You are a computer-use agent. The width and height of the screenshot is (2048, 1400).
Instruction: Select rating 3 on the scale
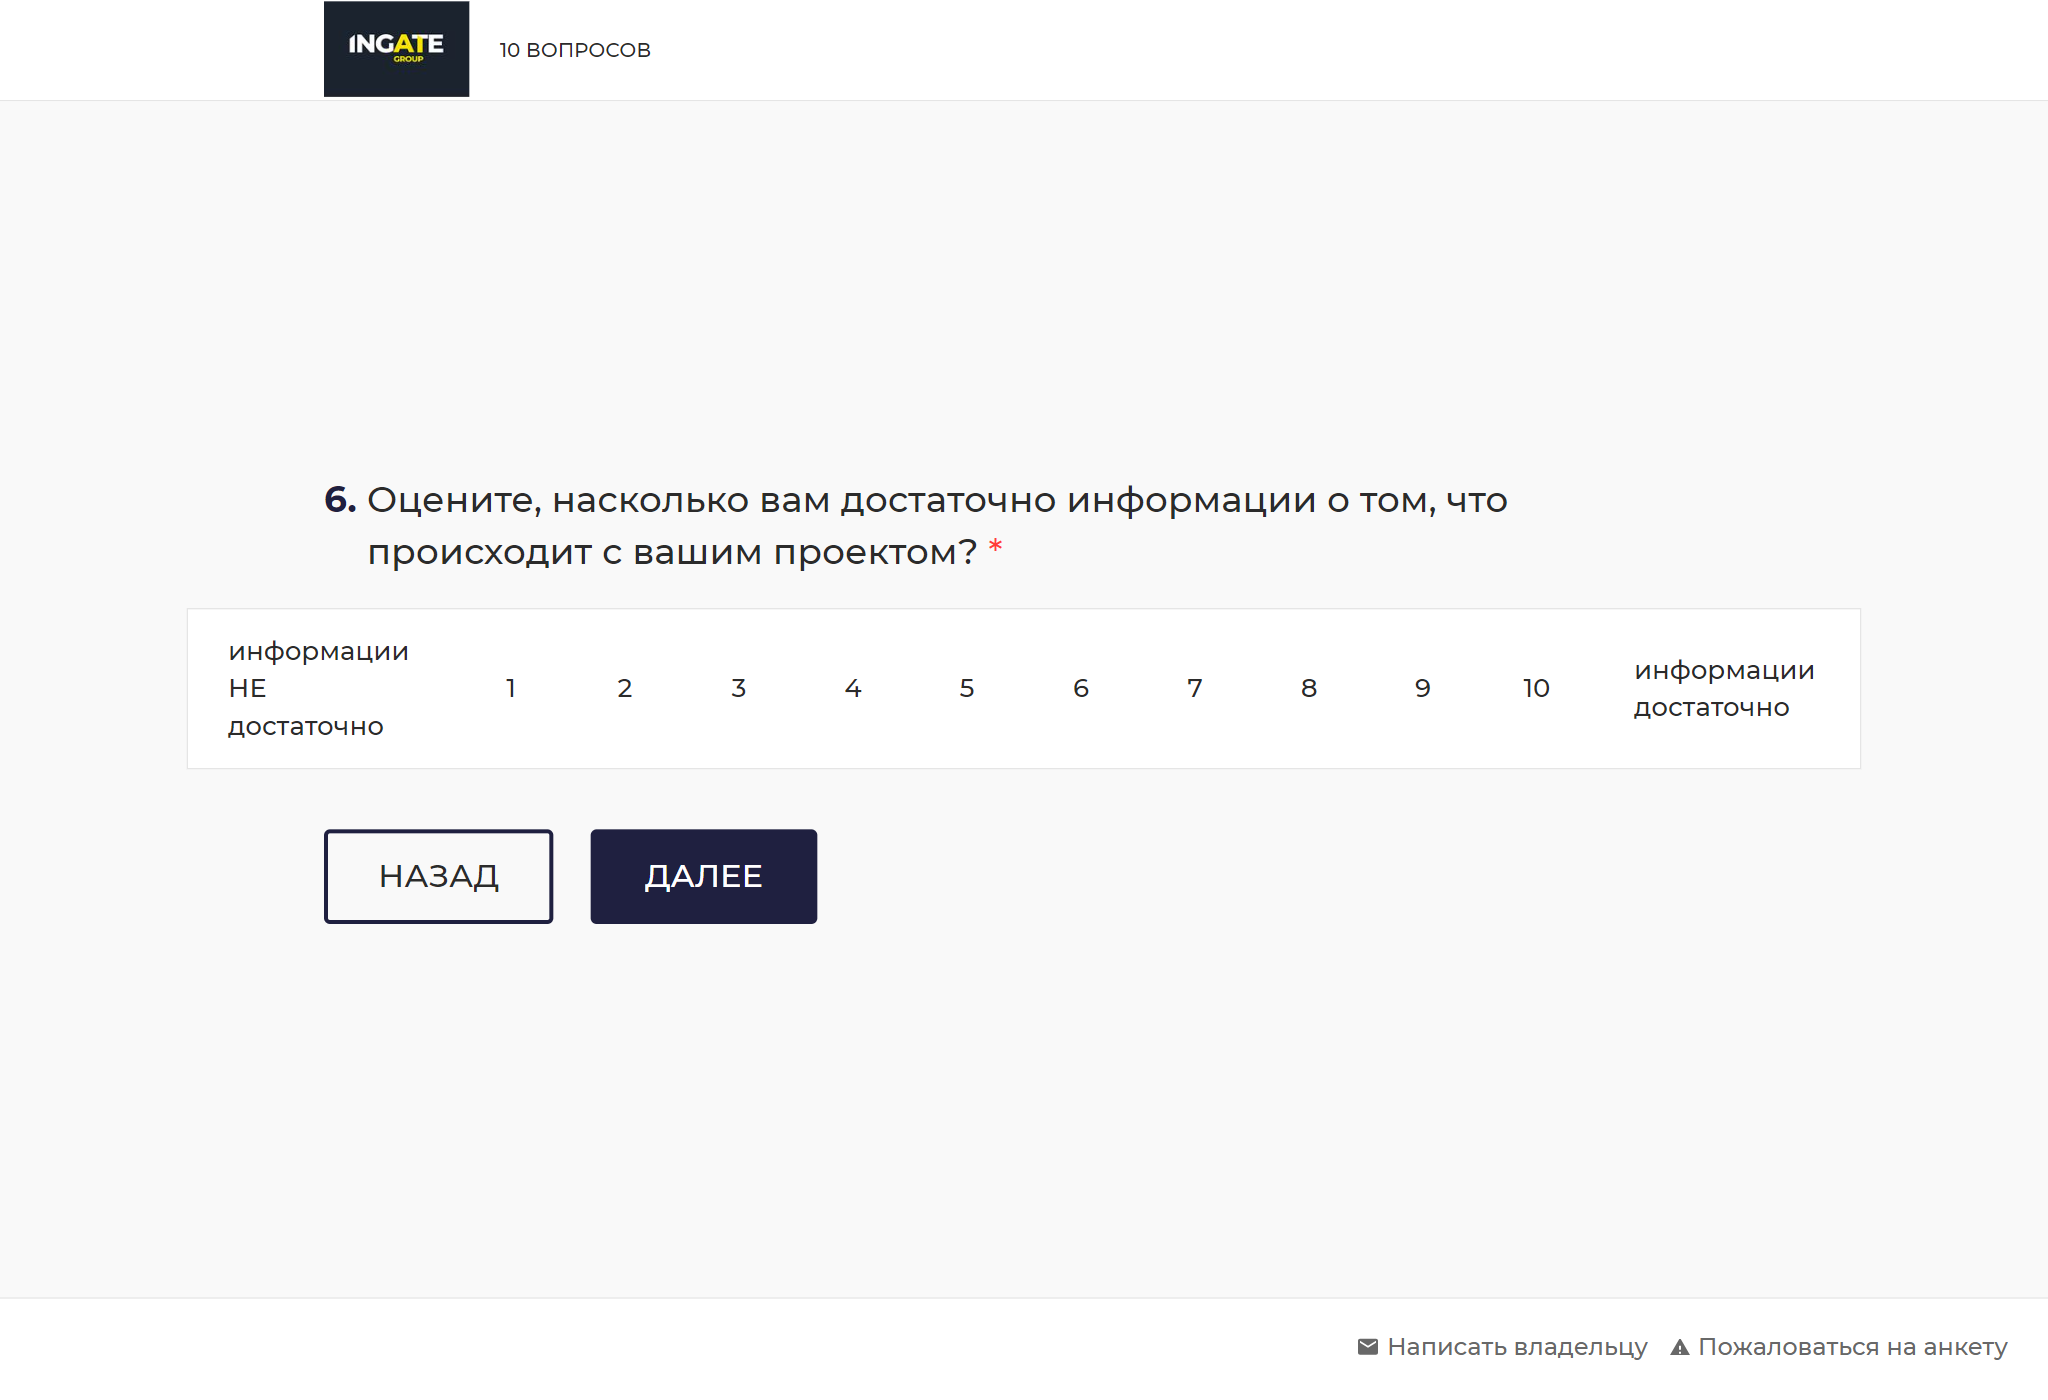[x=738, y=688]
